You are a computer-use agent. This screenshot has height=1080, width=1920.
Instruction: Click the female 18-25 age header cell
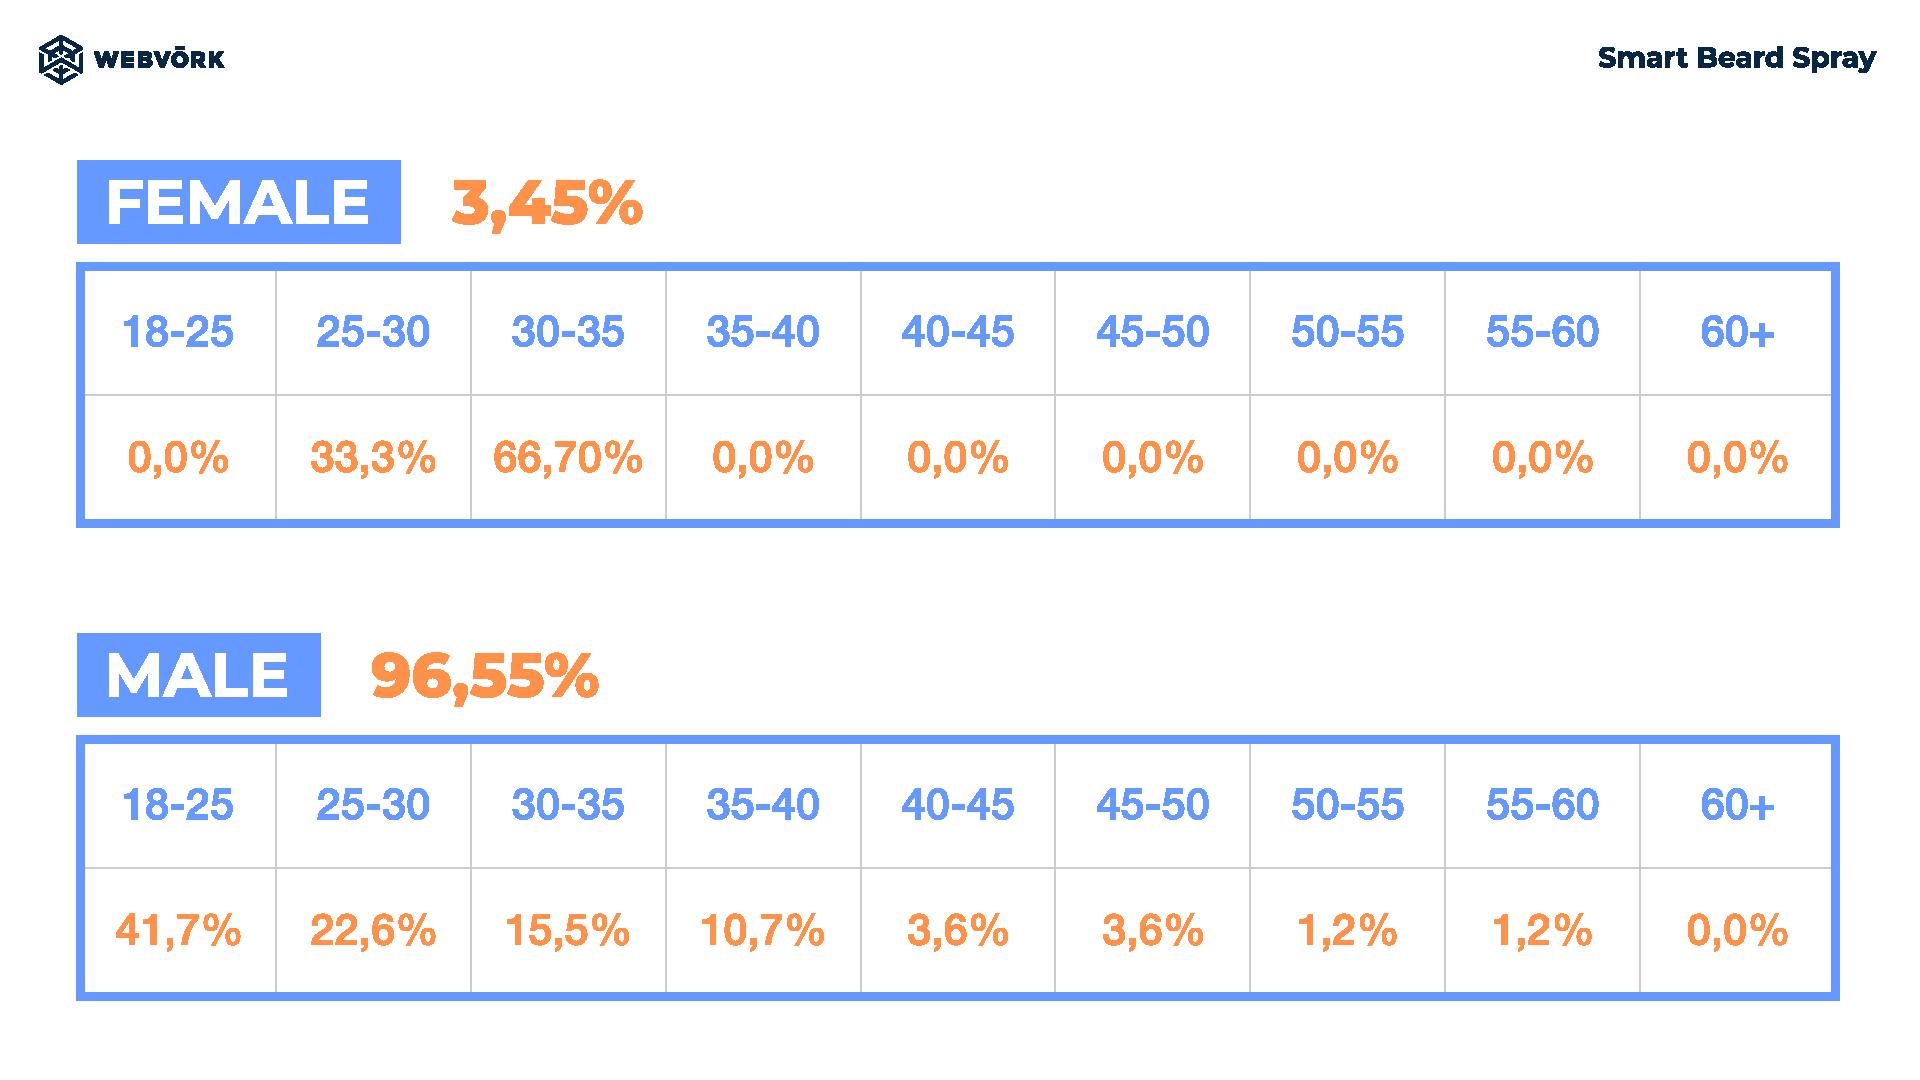[178, 332]
